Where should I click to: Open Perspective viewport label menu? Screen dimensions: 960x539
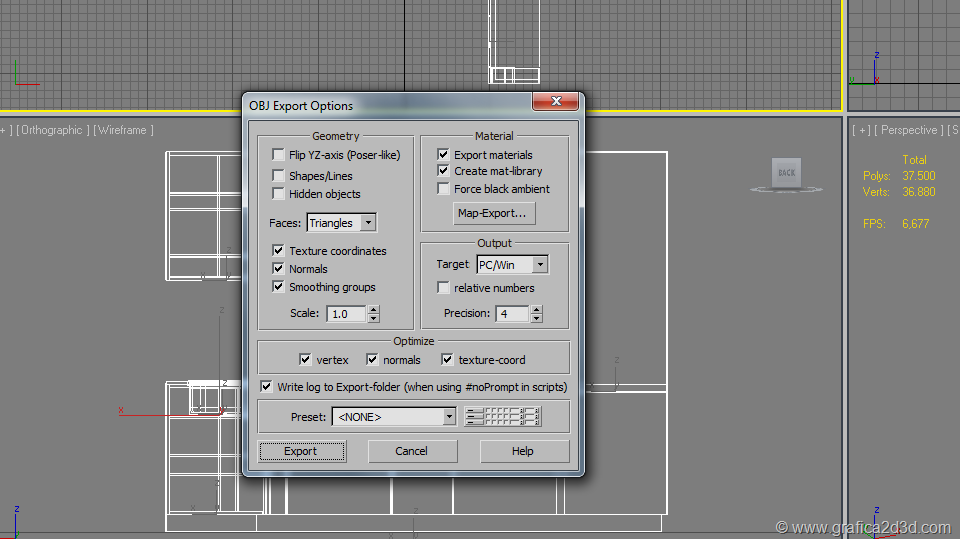909,130
